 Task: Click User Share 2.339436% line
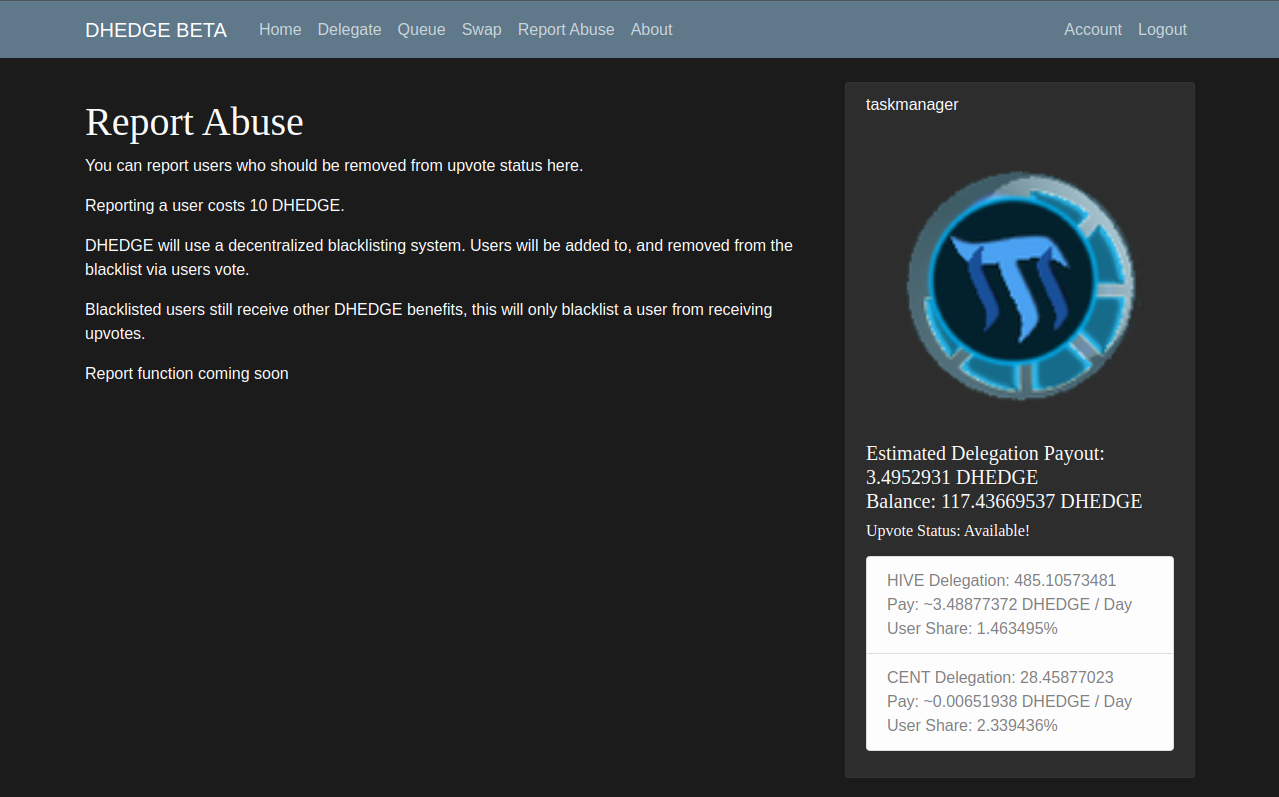(972, 725)
